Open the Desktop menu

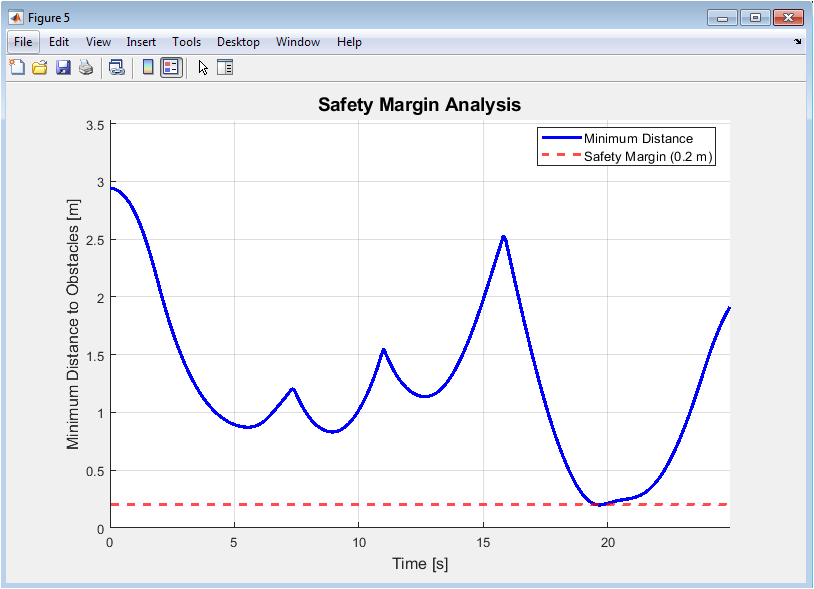point(238,42)
